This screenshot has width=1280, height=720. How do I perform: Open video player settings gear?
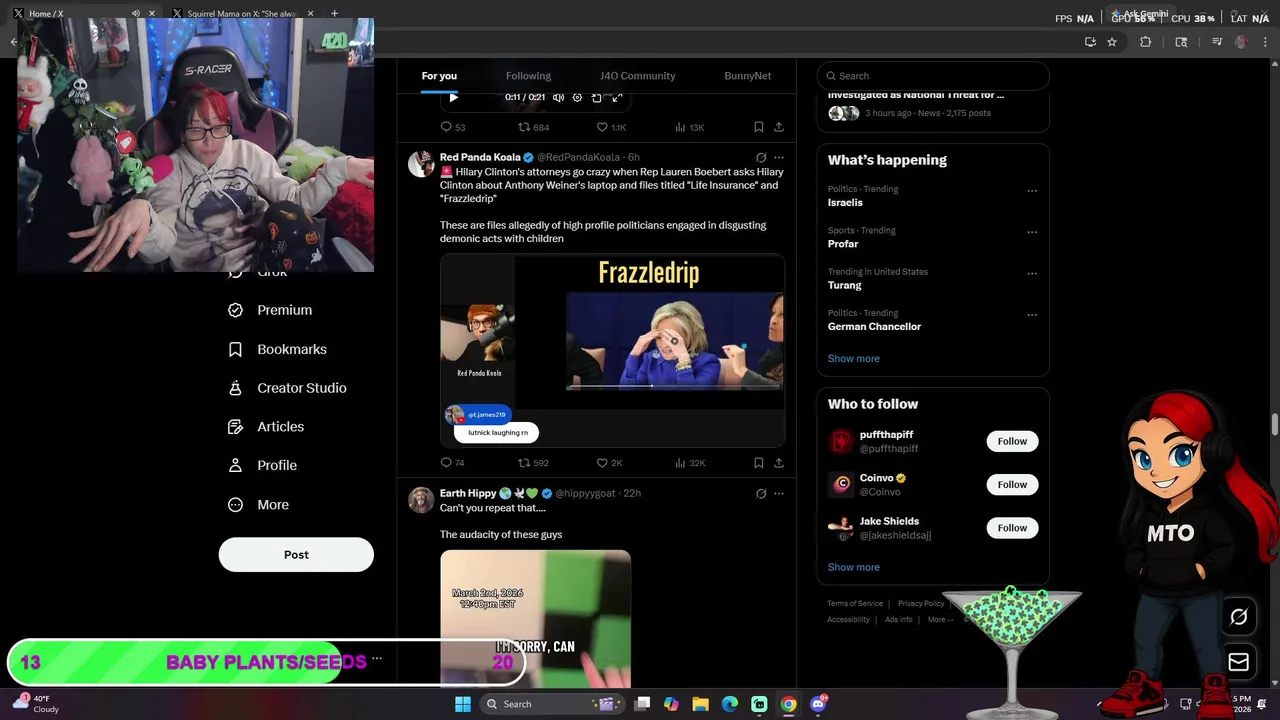tap(577, 97)
